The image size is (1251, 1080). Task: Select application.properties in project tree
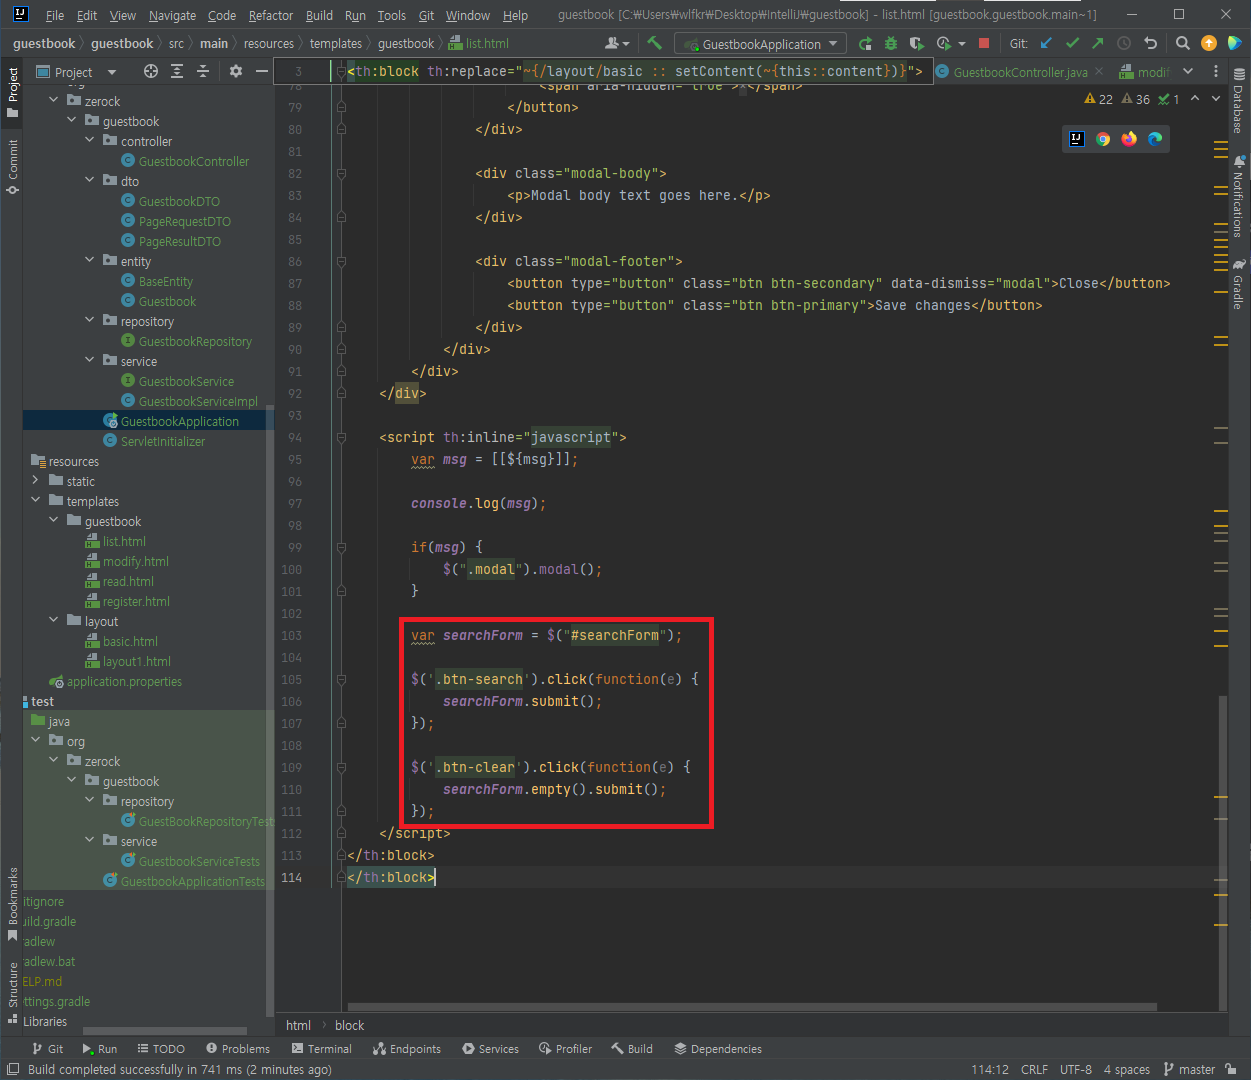tap(124, 681)
